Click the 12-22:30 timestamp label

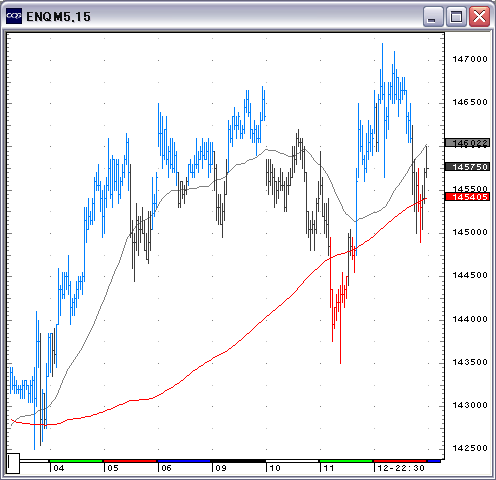click(x=401, y=468)
